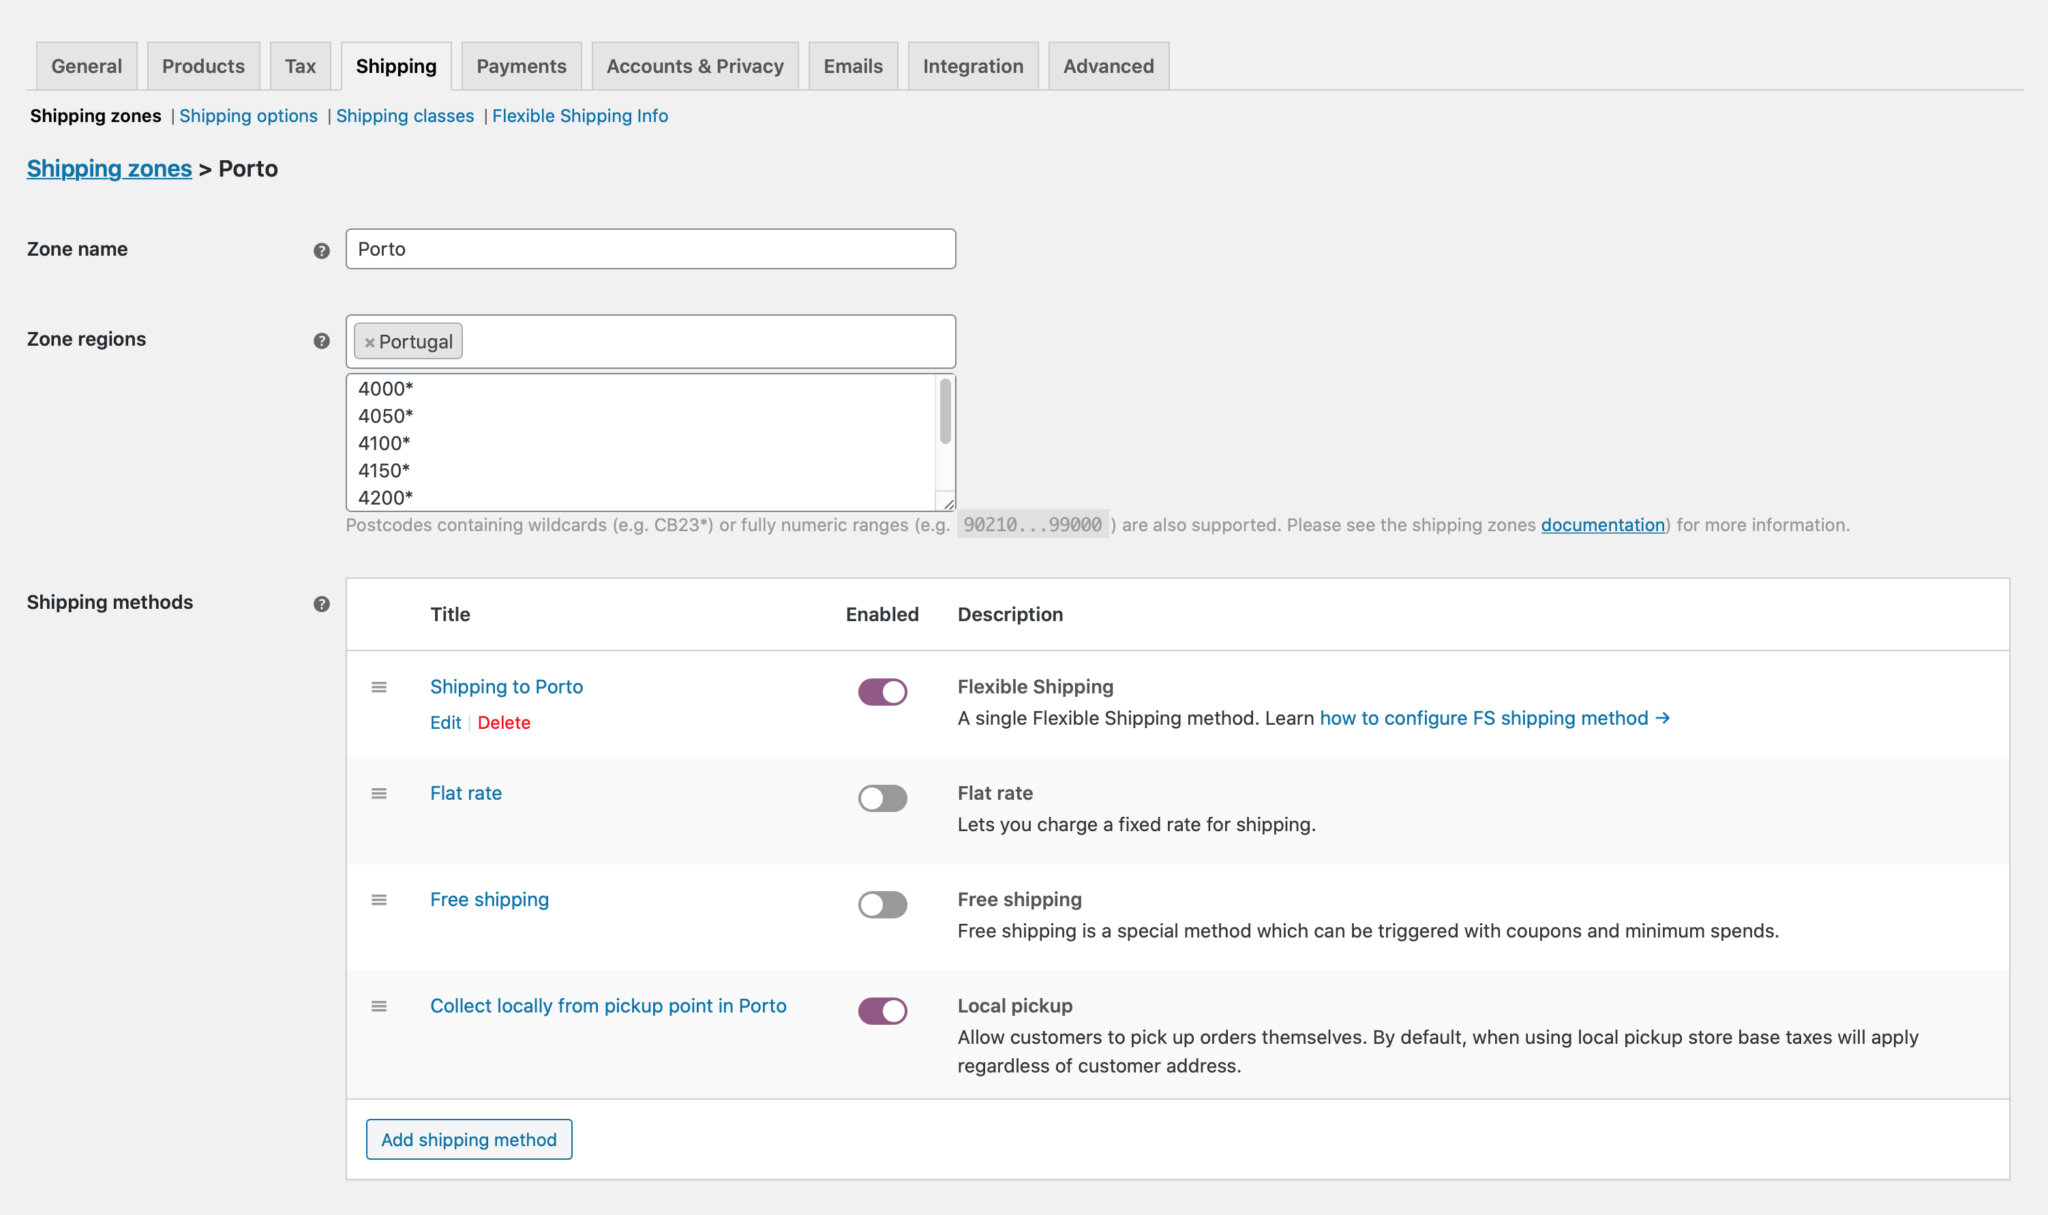Open the shipping zones documentation link

[1602, 524]
